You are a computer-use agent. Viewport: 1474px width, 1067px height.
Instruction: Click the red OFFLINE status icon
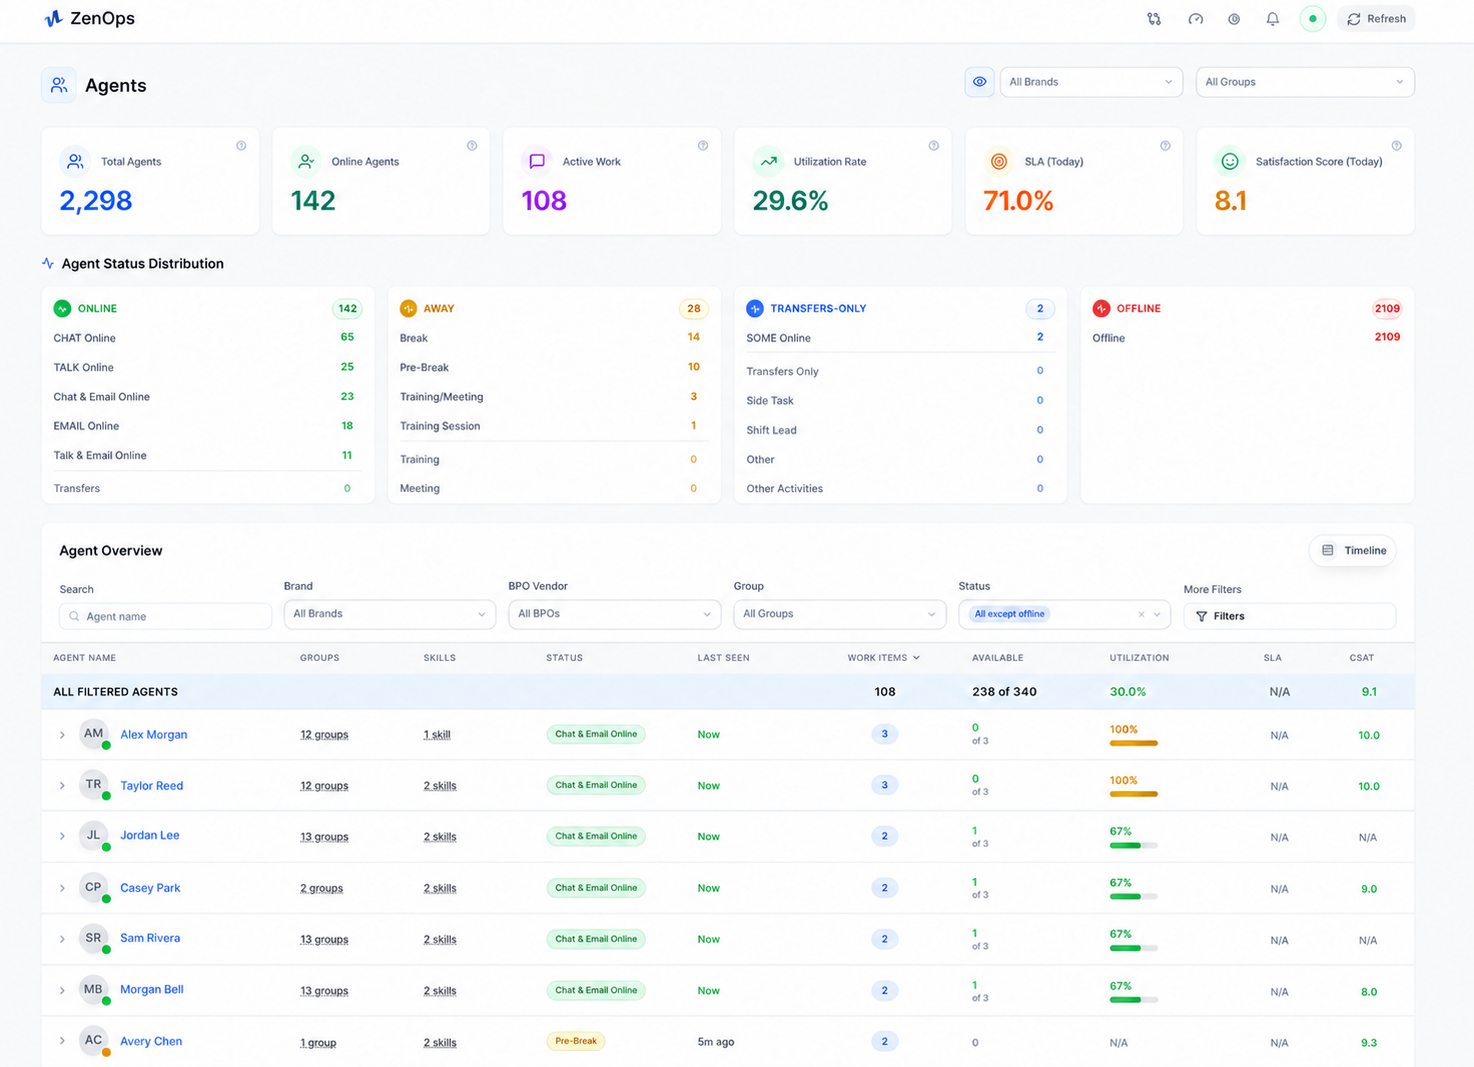(x=1101, y=308)
